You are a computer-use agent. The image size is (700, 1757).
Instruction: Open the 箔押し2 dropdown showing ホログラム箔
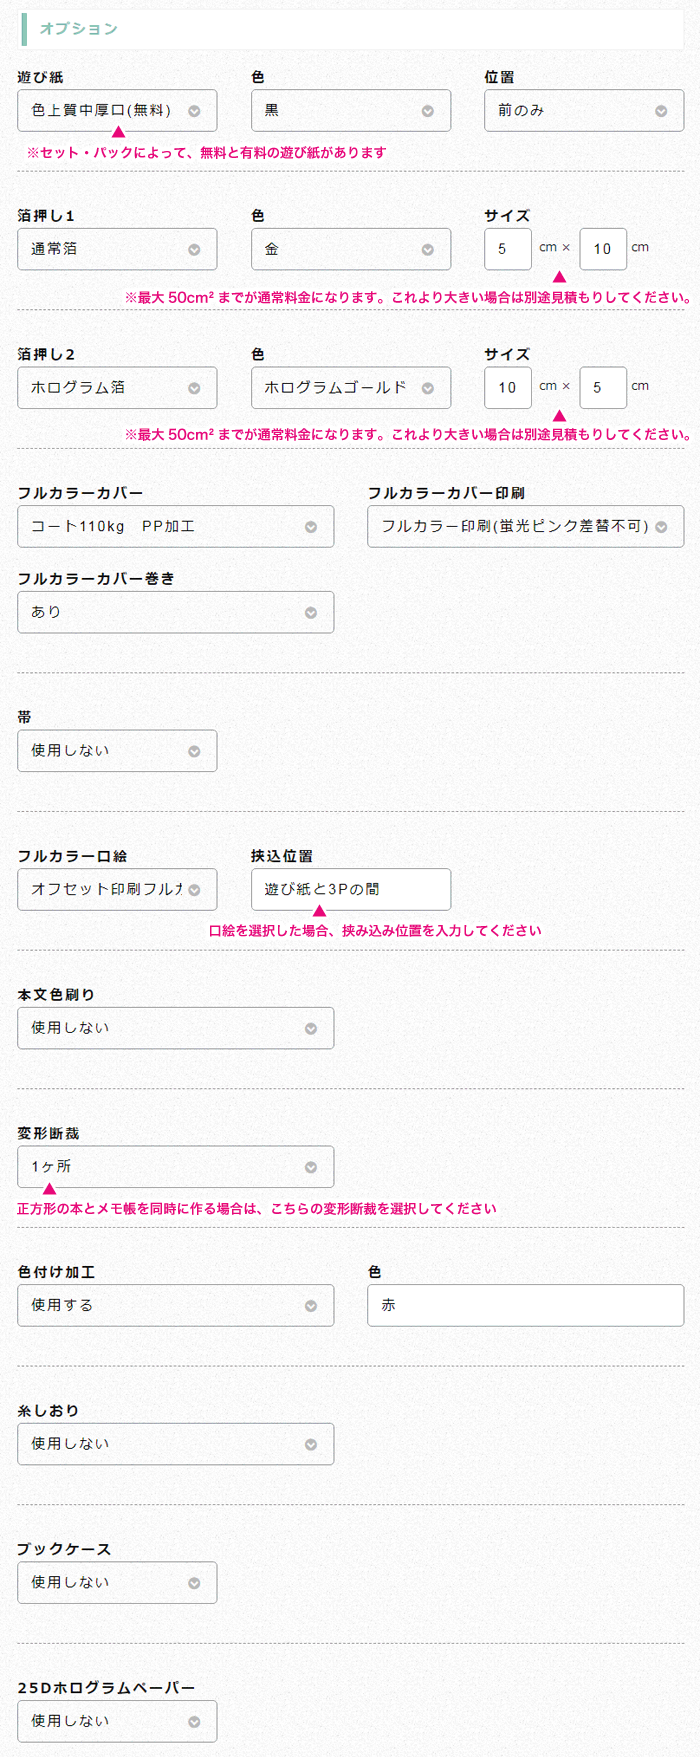tap(117, 388)
